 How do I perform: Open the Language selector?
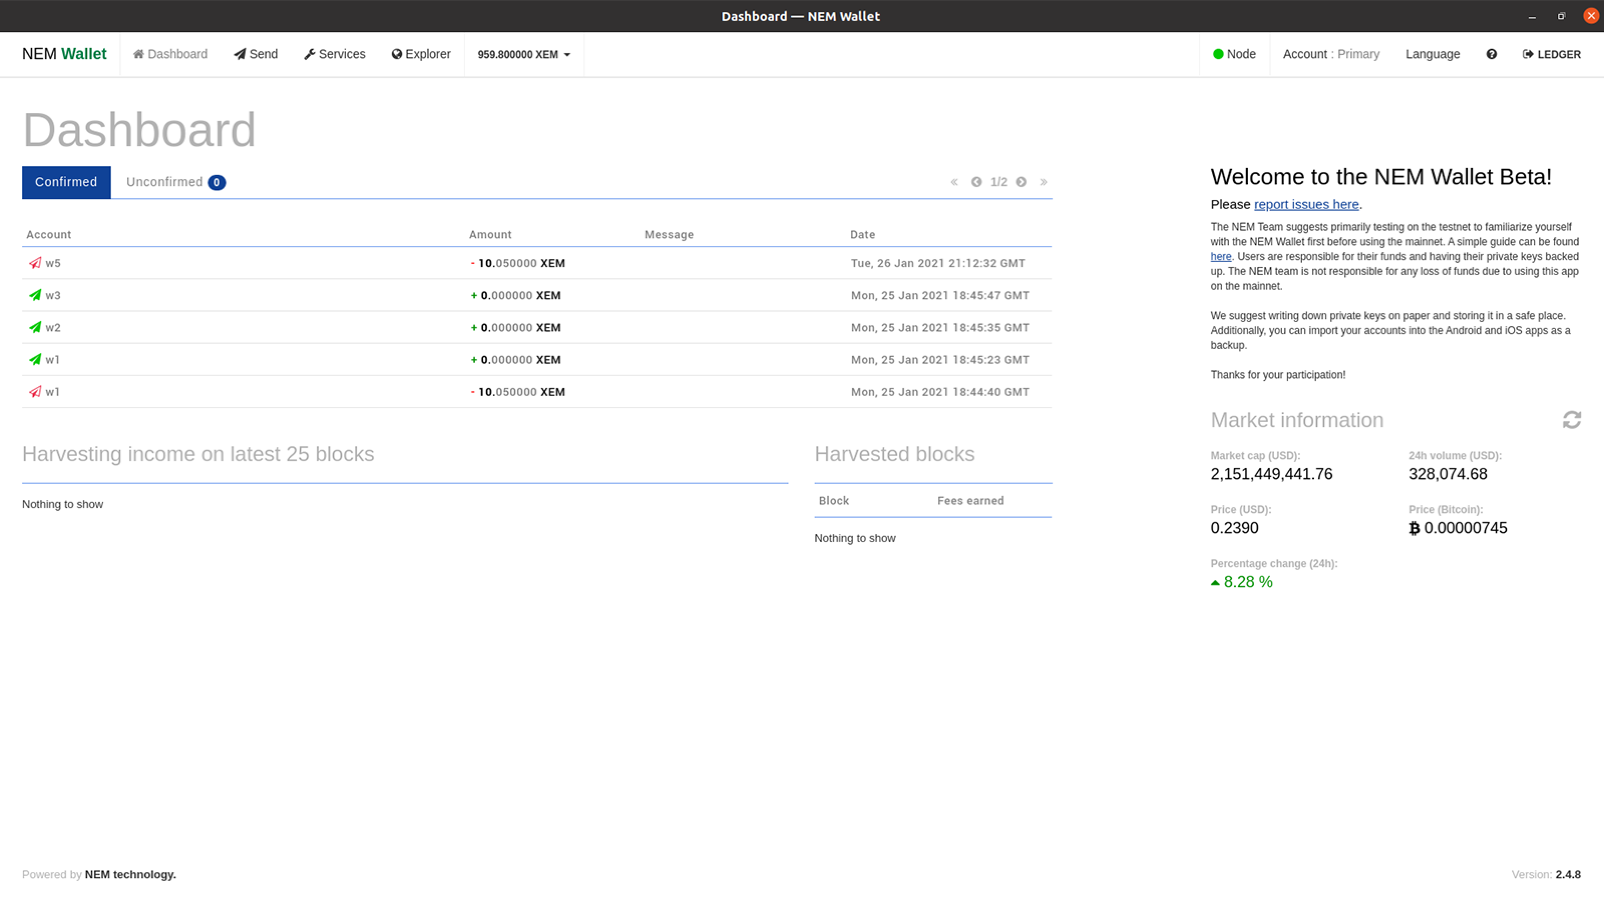tap(1432, 54)
